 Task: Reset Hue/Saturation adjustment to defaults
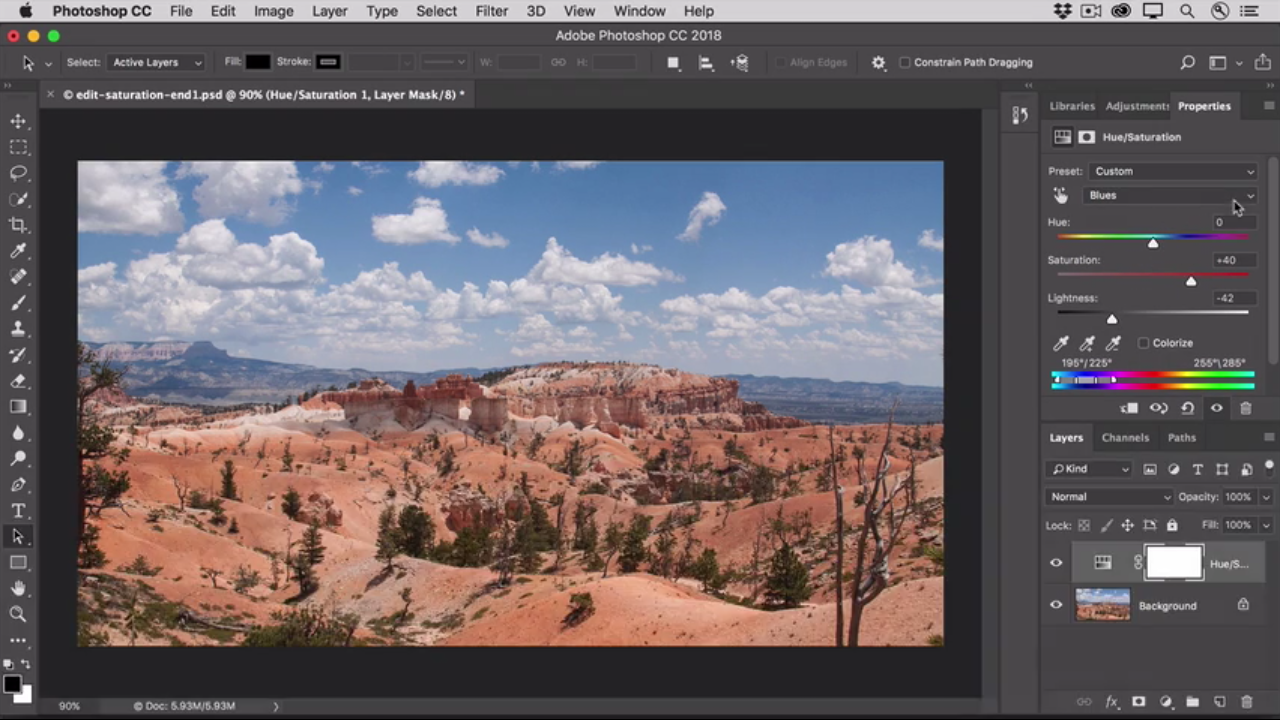pyautogui.click(x=1187, y=408)
